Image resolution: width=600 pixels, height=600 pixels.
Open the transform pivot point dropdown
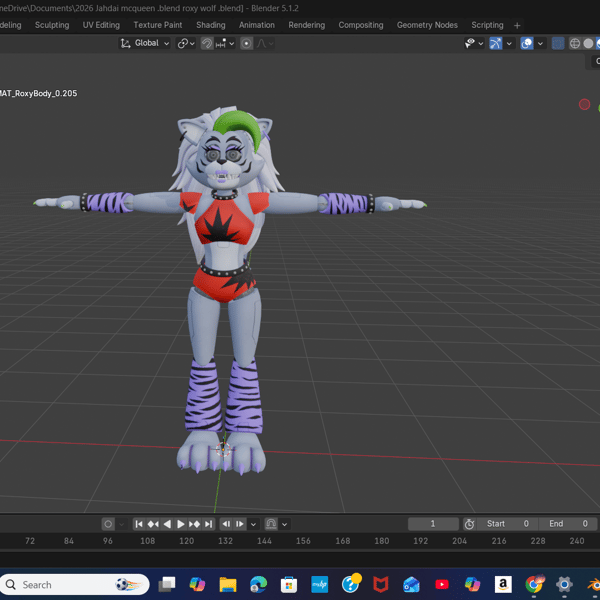[x=186, y=43]
